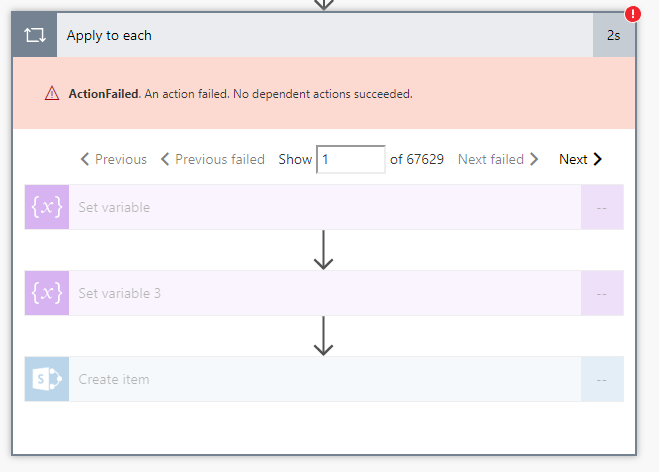659x472 pixels.
Task: Click the ActionFailed error message
Action: (x=240, y=94)
